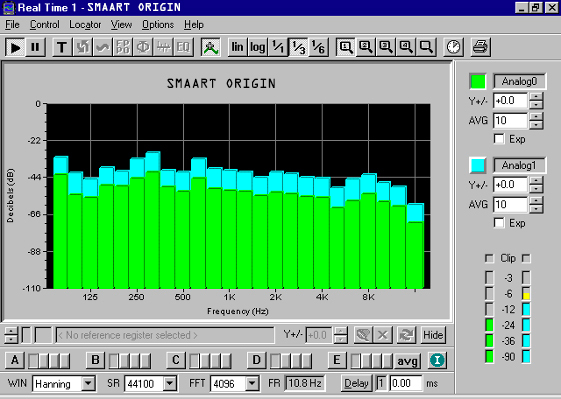Step the reference trace Y+/- spinner
Image resolution: width=561 pixels, height=399 pixels.
pos(341,335)
